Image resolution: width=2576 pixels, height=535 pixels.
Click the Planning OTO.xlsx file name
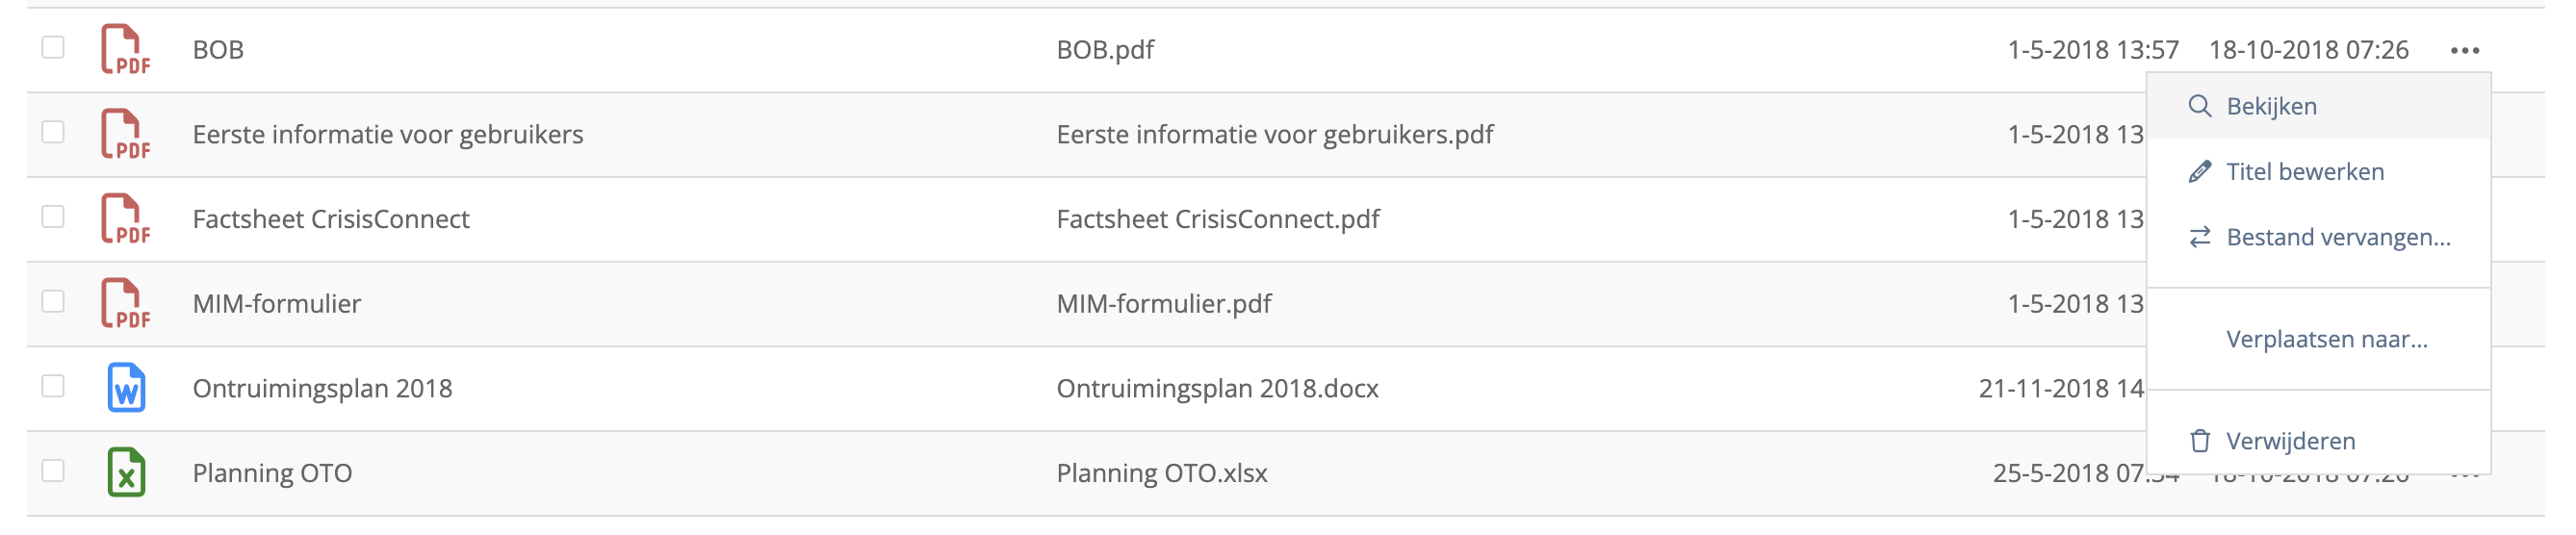point(1161,473)
